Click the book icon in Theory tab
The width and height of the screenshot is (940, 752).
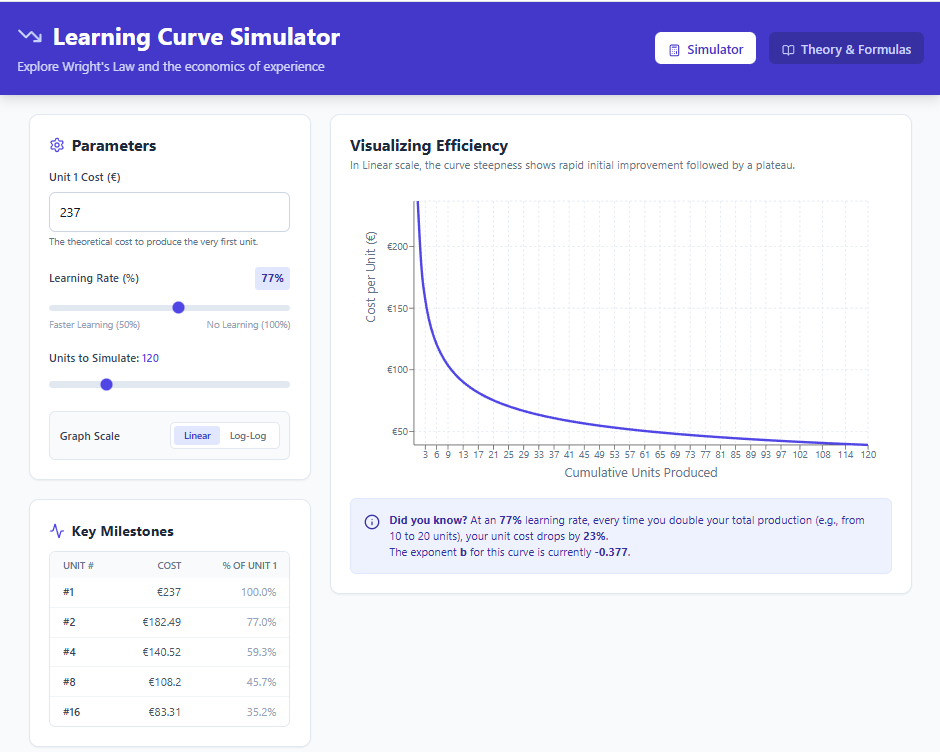point(788,50)
